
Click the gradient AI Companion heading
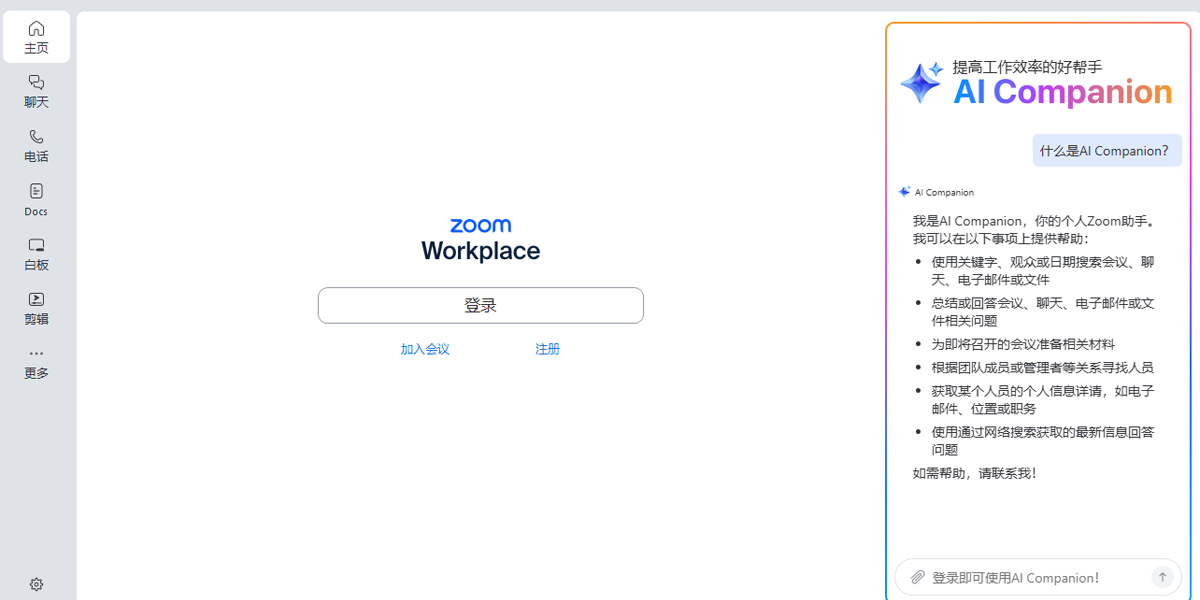1062,92
